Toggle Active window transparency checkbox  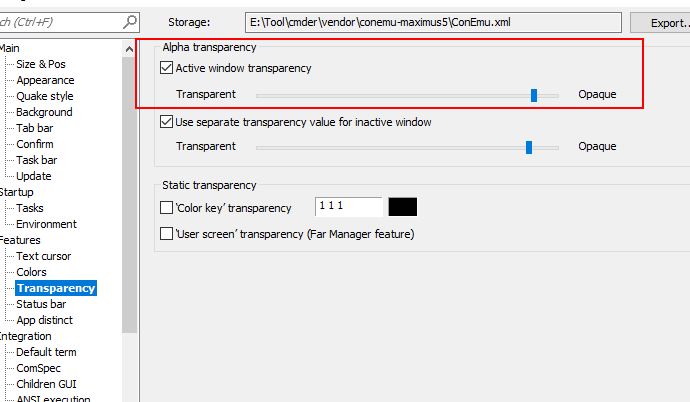(167, 69)
